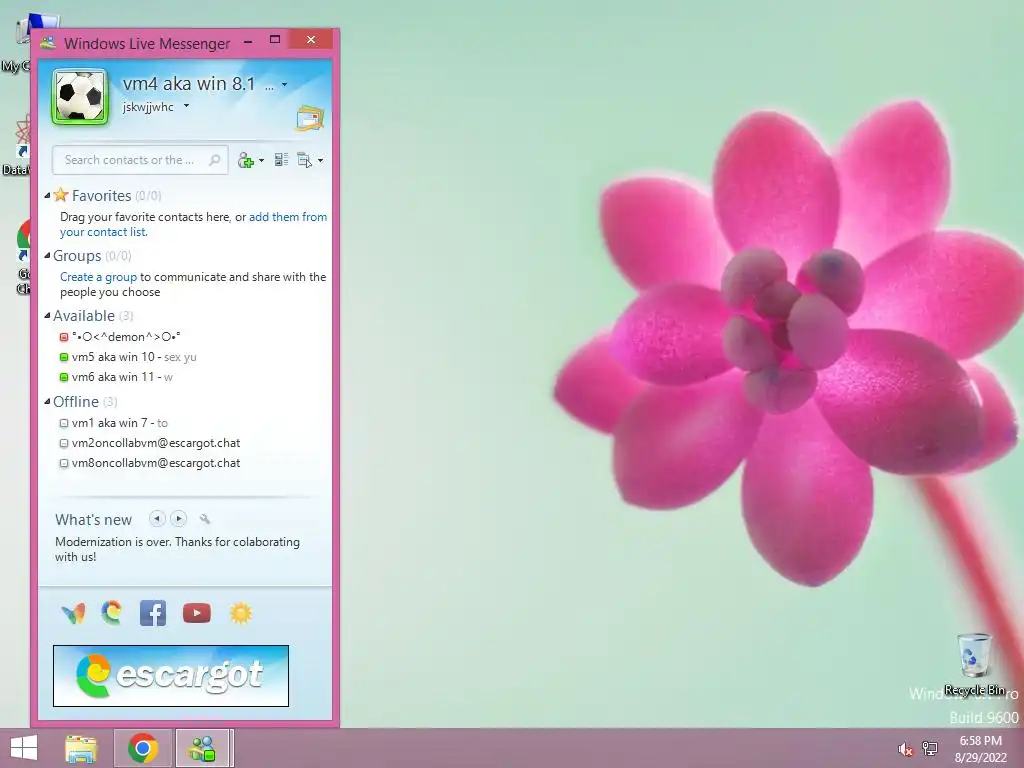Open Add a contact dropdown arrow
Image resolution: width=1024 pixels, height=768 pixels.
(261, 161)
